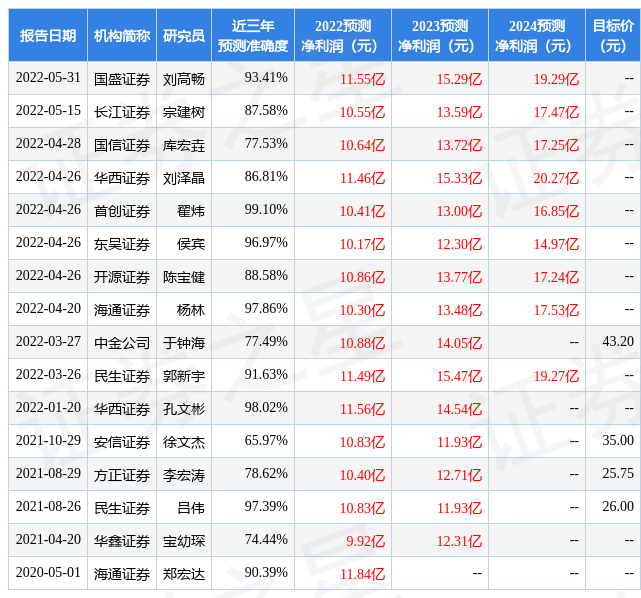Click researcher name 陈宝健
This screenshot has width=641, height=598.
(184, 277)
